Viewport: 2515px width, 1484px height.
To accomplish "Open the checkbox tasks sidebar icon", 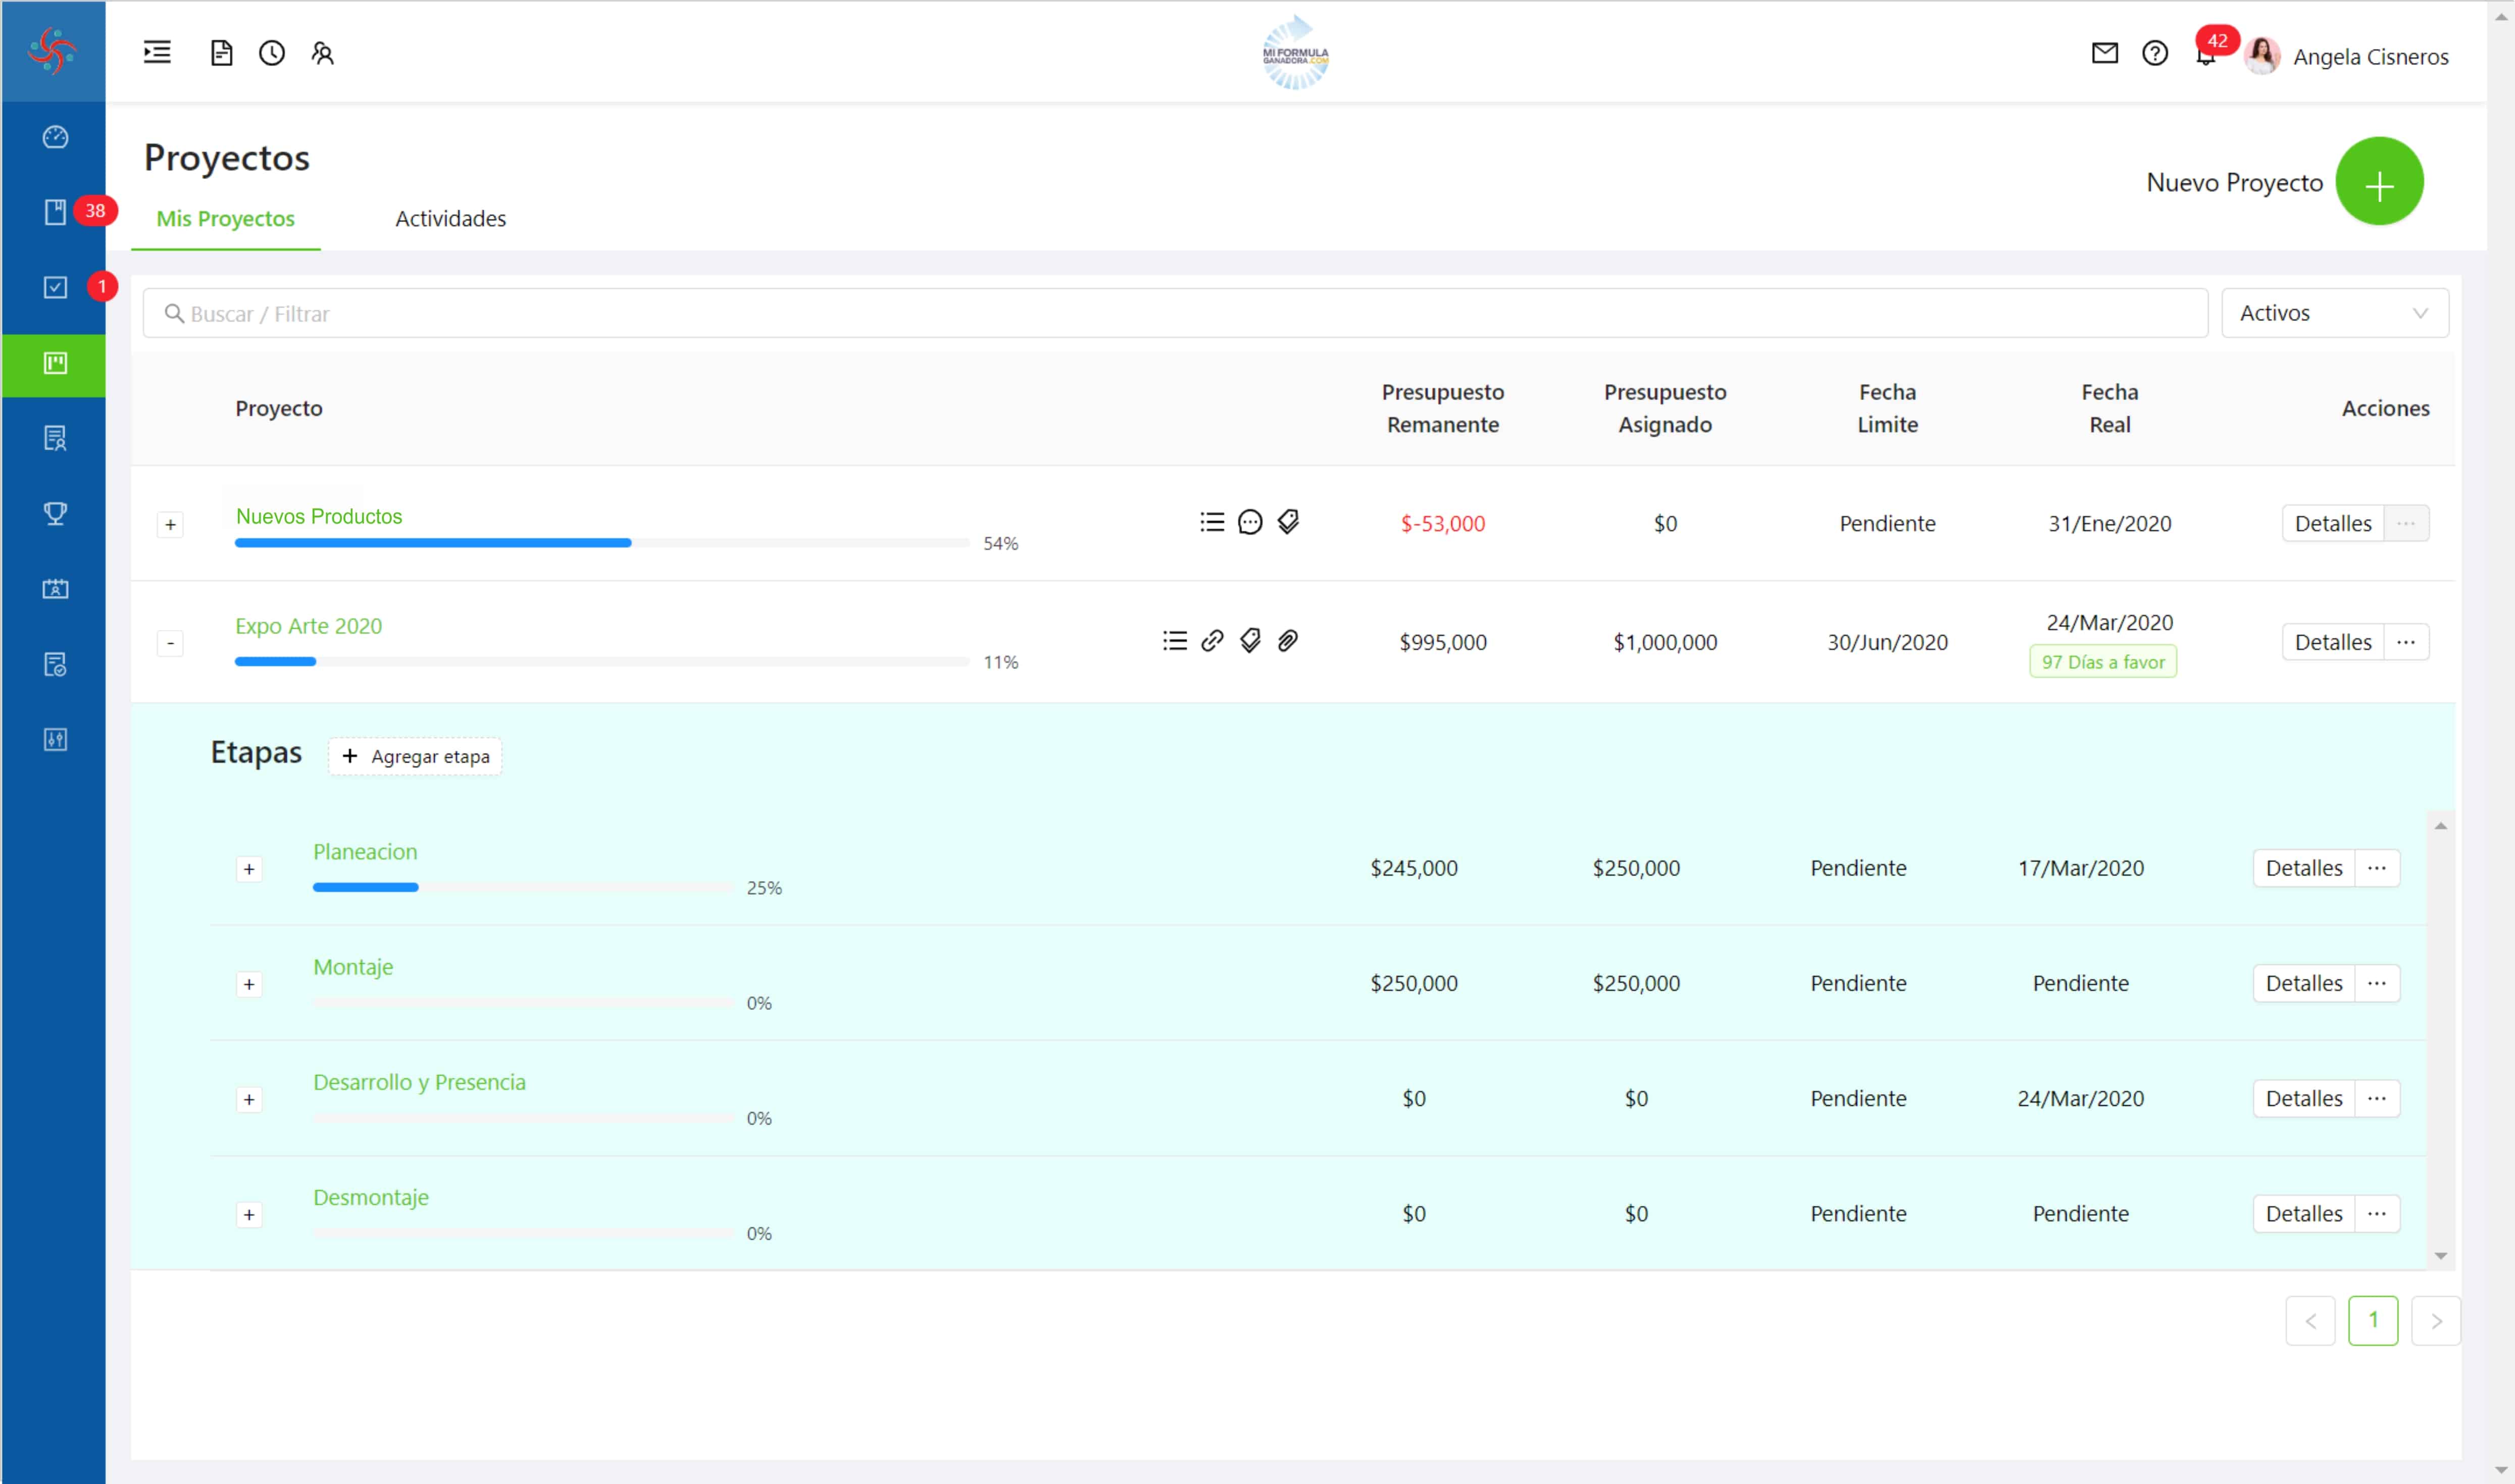I will pyautogui.click(x=55, y=287).
